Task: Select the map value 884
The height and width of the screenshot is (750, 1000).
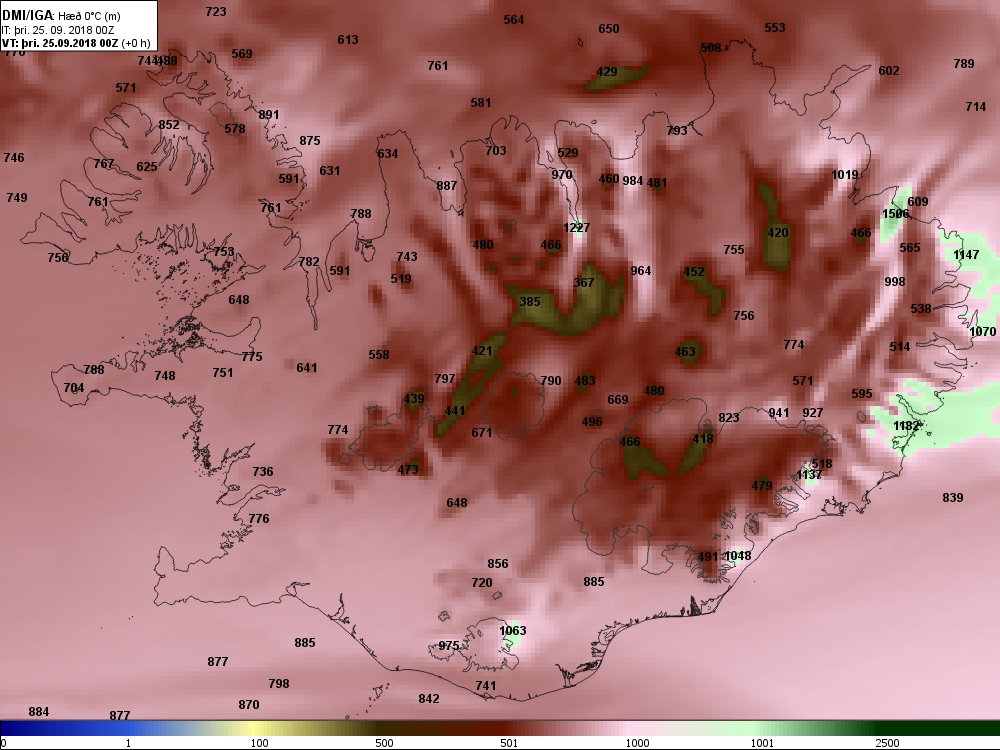Action: point(38,712)
